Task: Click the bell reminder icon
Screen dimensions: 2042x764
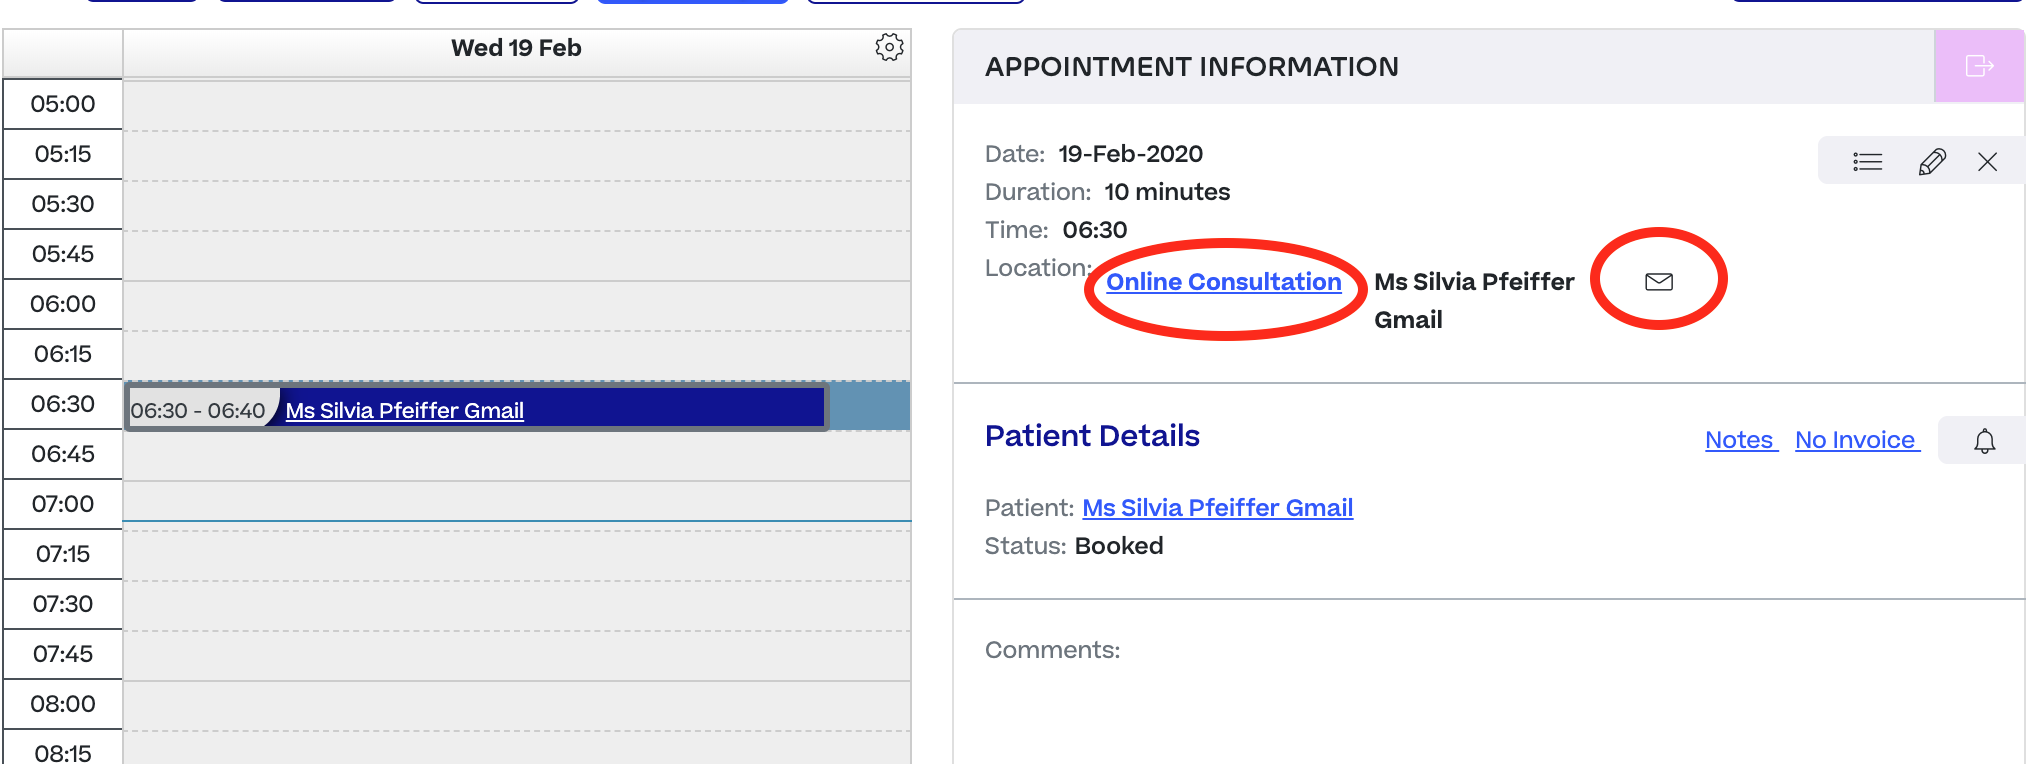Action: 1985,441
